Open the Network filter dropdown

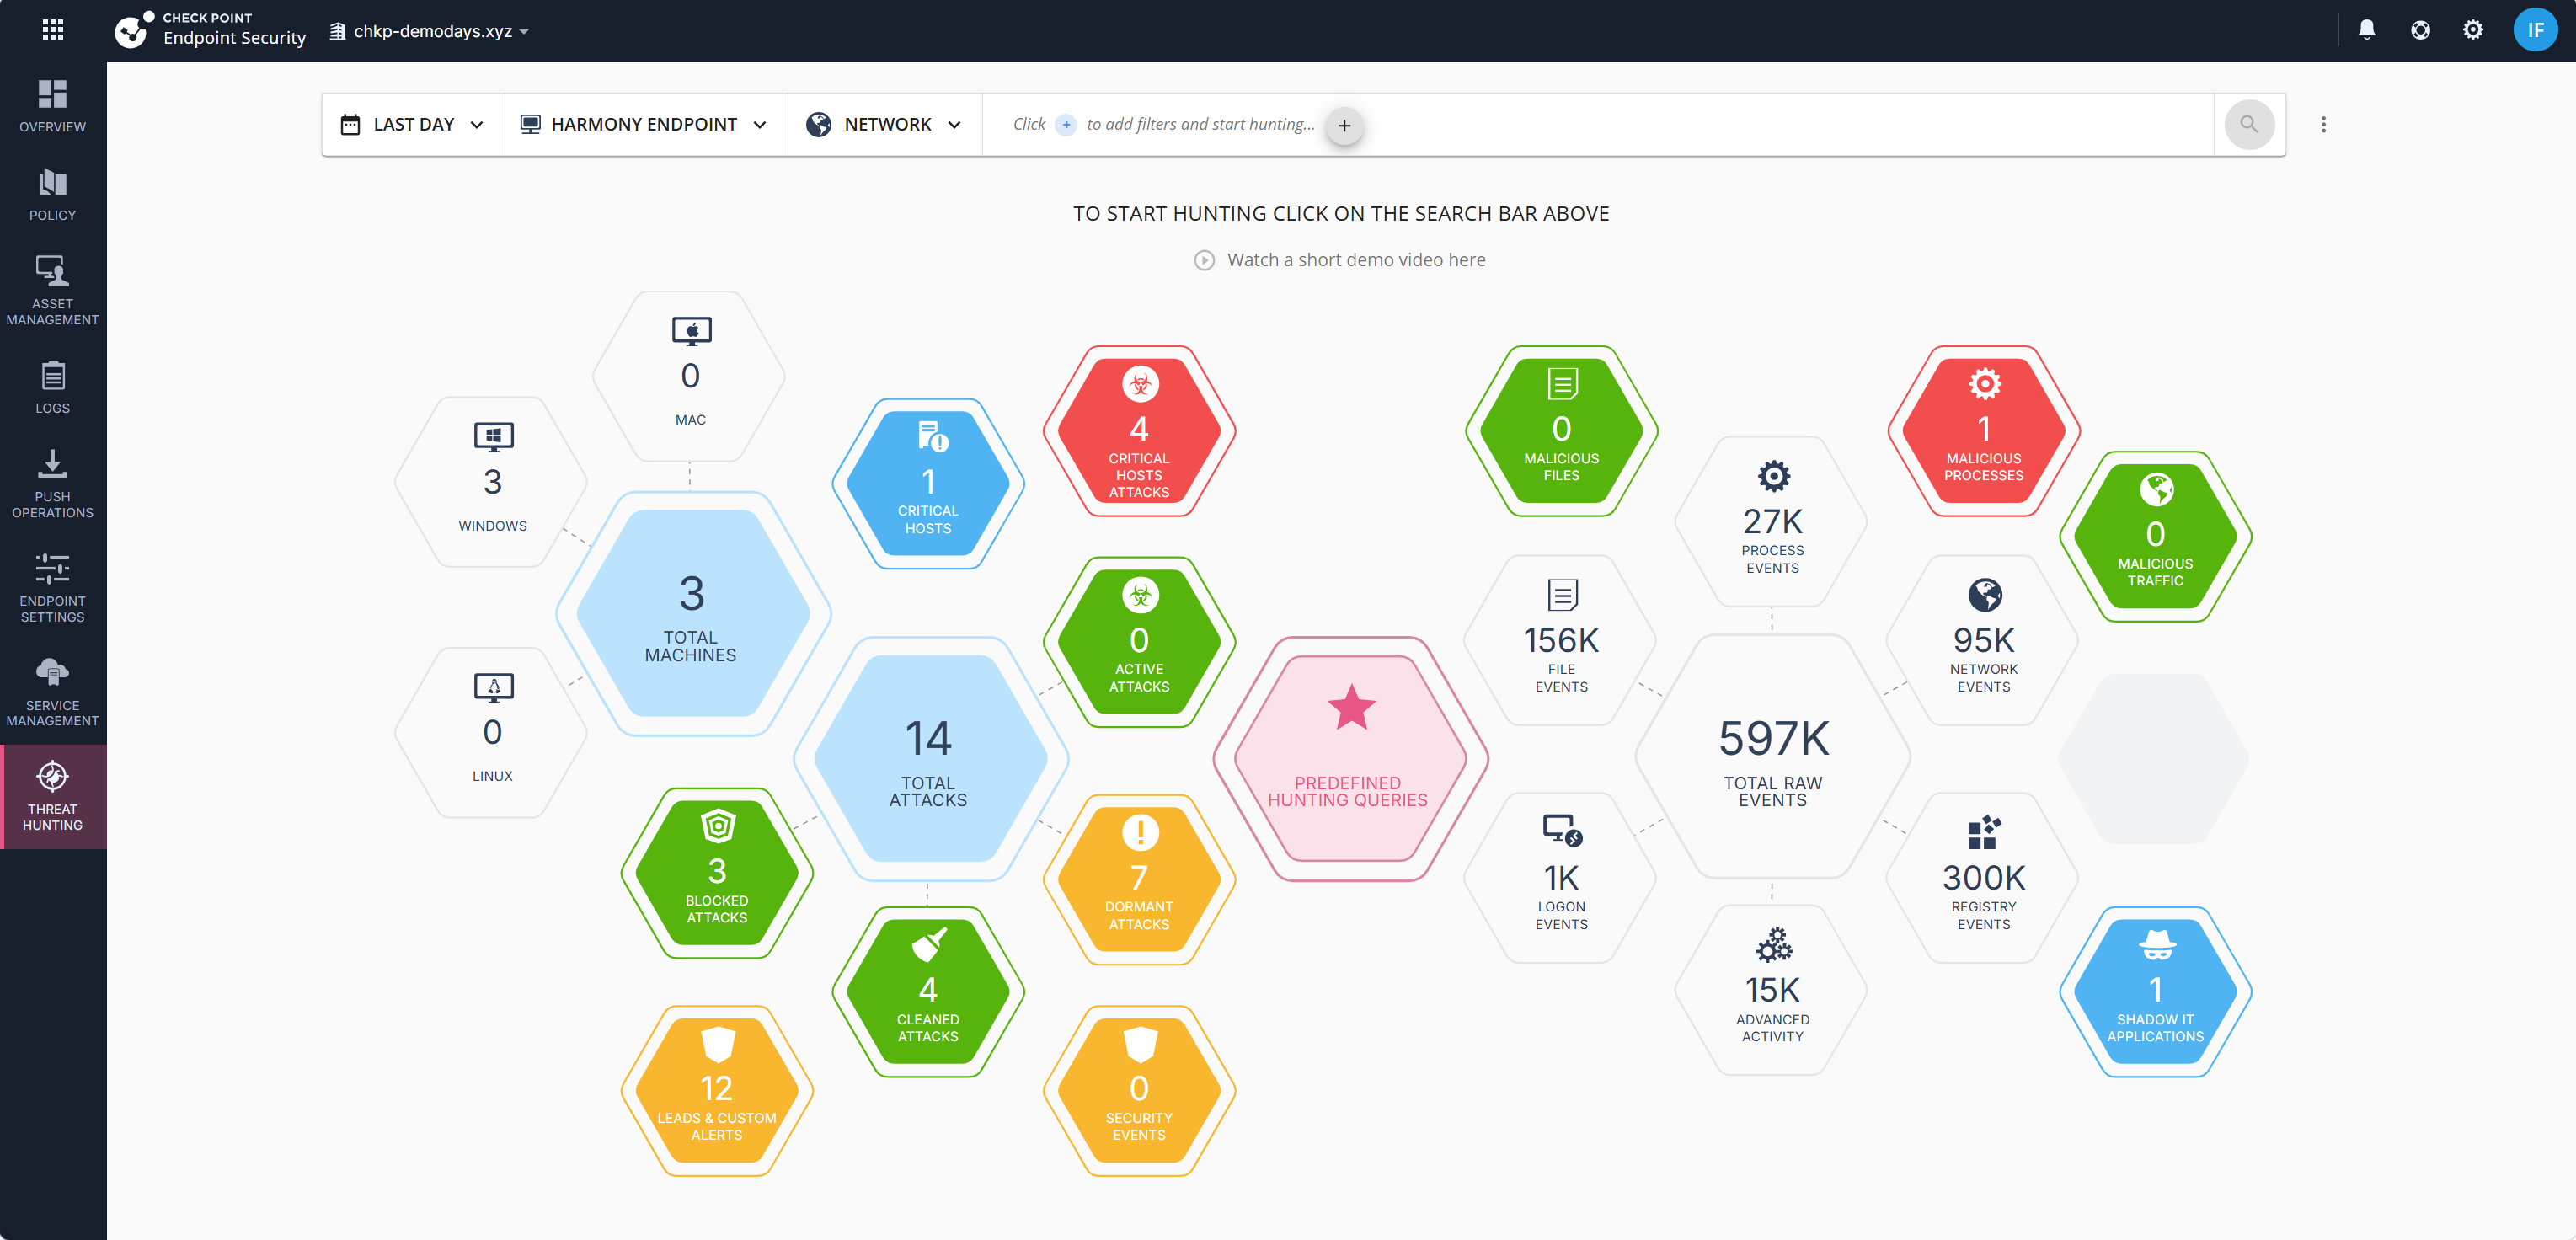(885, 124)
